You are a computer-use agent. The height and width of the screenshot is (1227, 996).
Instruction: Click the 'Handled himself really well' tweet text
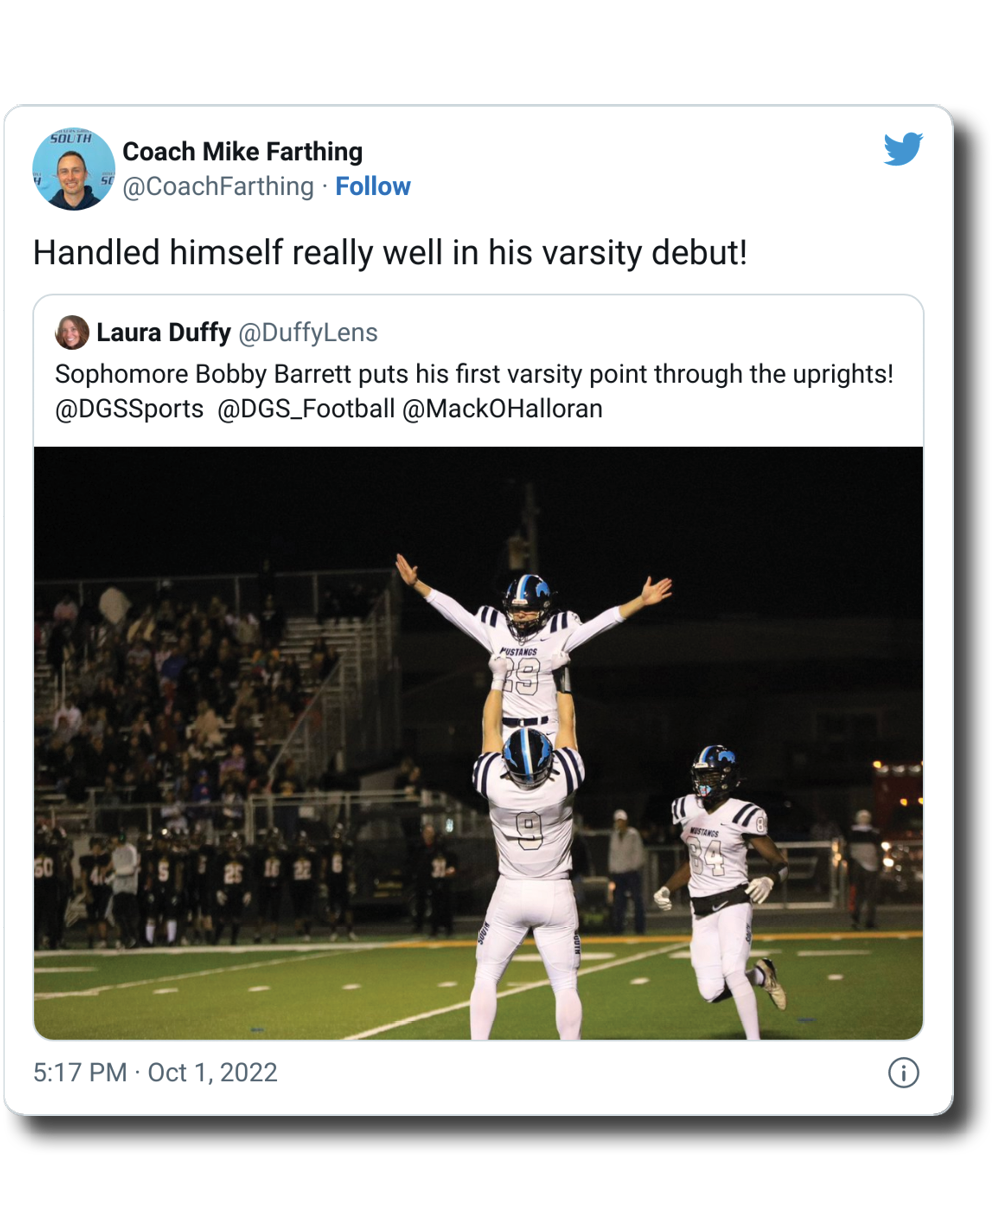(x=390, y=252)
